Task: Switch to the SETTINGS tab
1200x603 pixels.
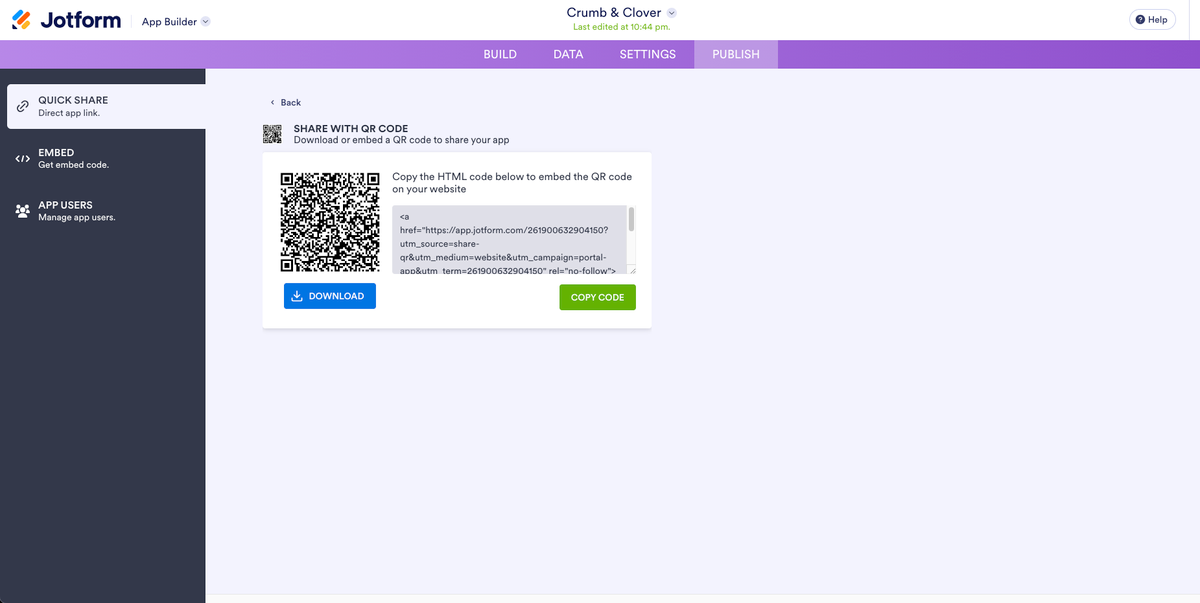Action: click(647, 54)
